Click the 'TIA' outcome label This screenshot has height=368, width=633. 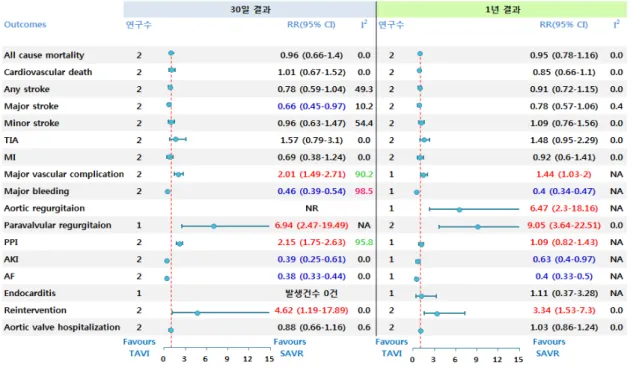[x=11, y=140]
